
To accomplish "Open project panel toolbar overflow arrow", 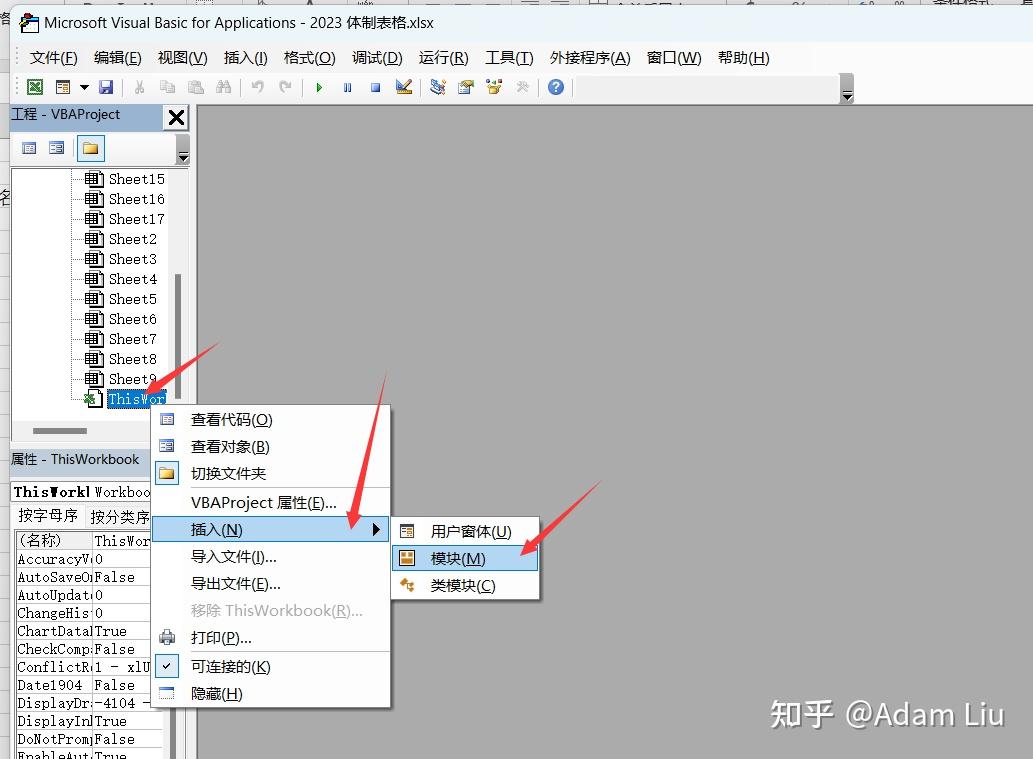I will pos(183,150).
